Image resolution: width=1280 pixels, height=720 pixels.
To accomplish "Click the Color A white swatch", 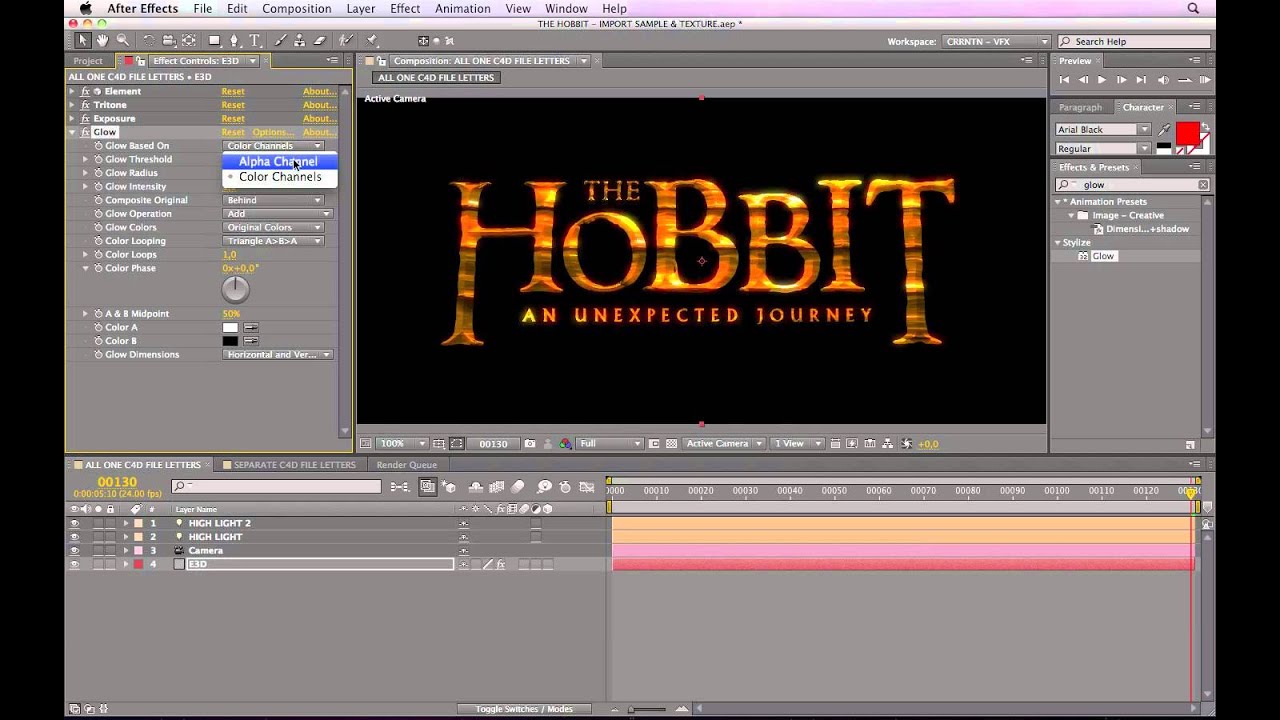I will point(230,328).
